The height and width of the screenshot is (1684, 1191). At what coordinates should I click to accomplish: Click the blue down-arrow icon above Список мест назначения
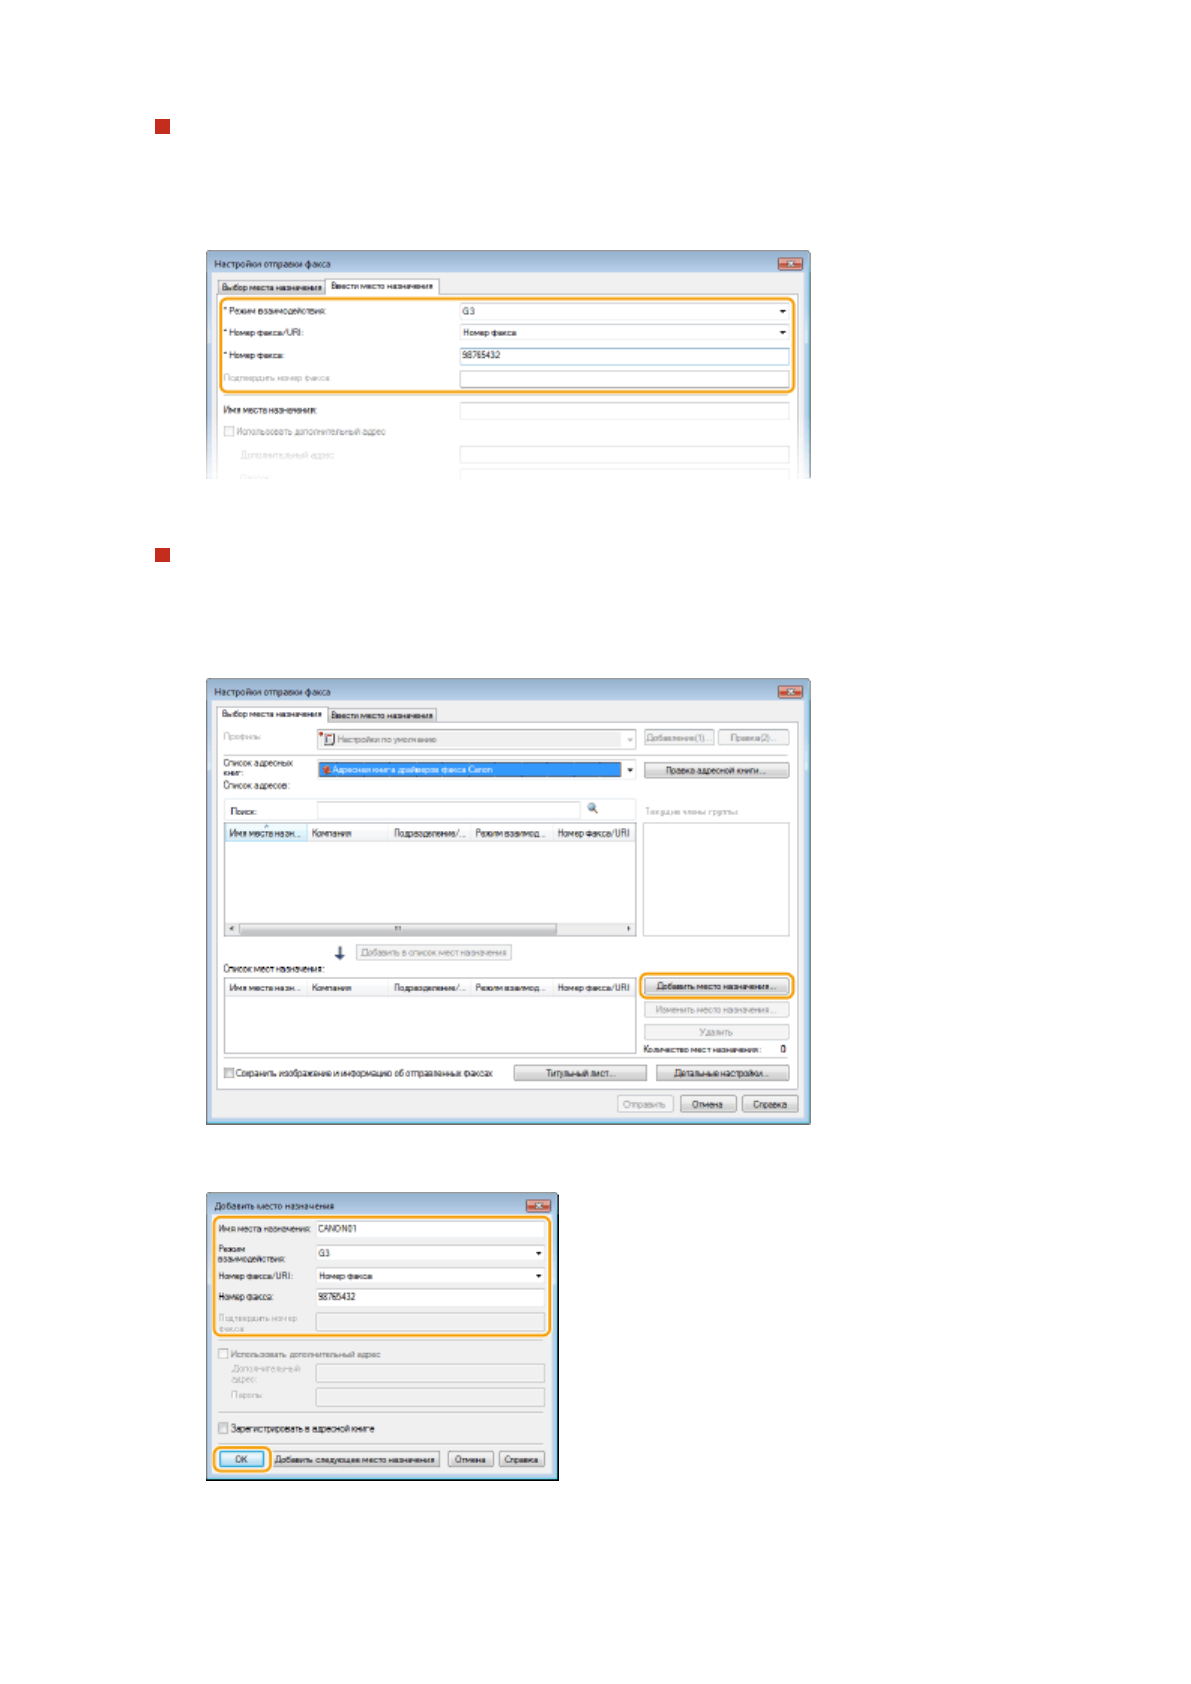pyautogui.click(x=339, y=953)
